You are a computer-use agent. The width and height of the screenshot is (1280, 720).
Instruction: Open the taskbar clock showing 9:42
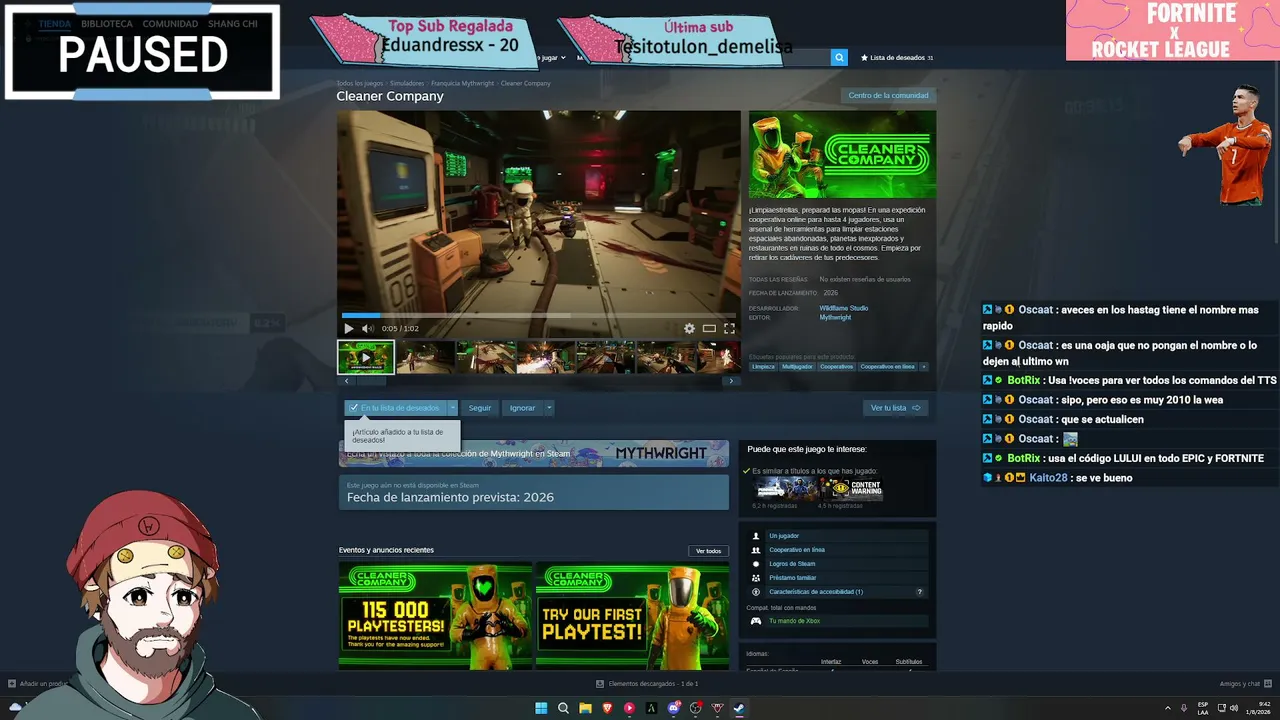coord(1258,708)
